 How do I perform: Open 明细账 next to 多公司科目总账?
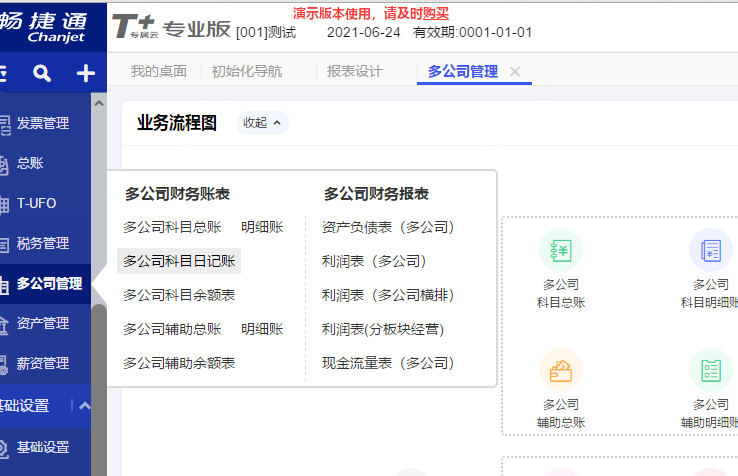click(x=262, y=227)
